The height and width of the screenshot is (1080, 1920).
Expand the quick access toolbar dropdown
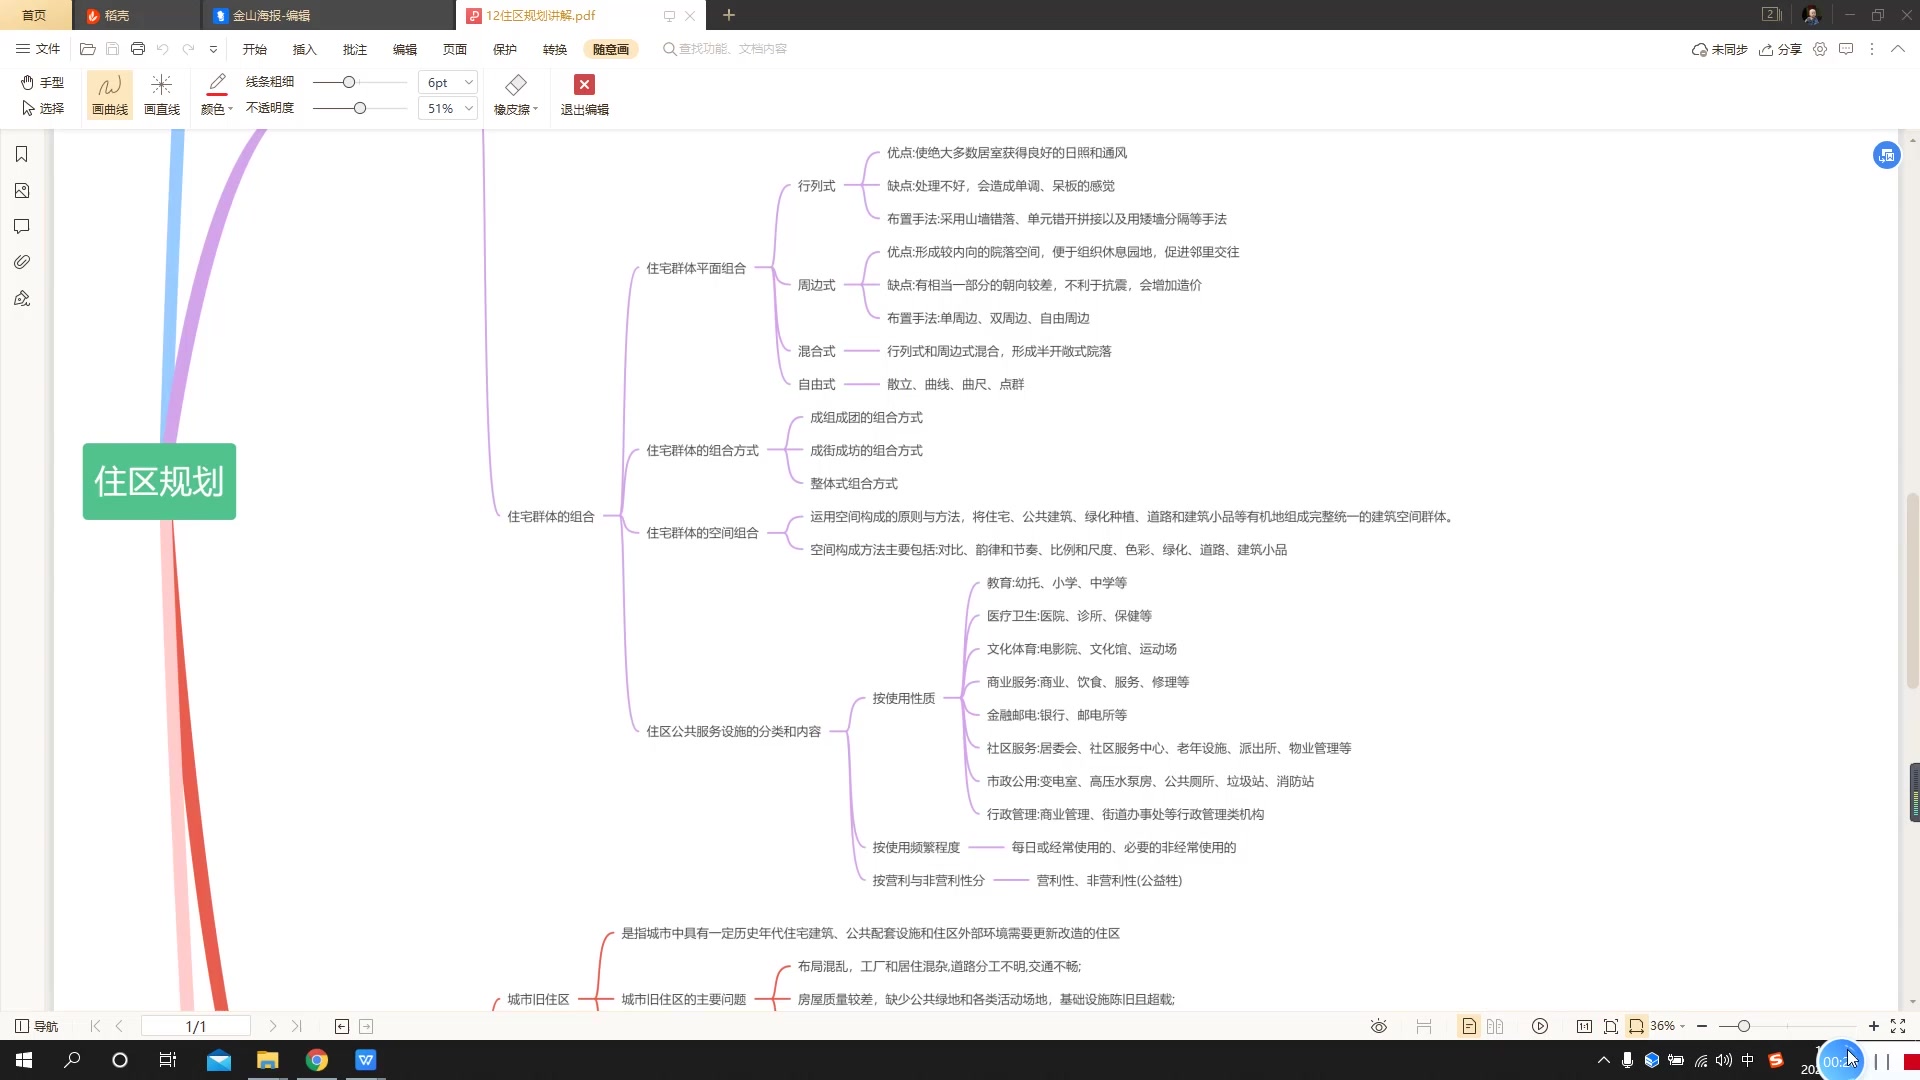(213, 49)
